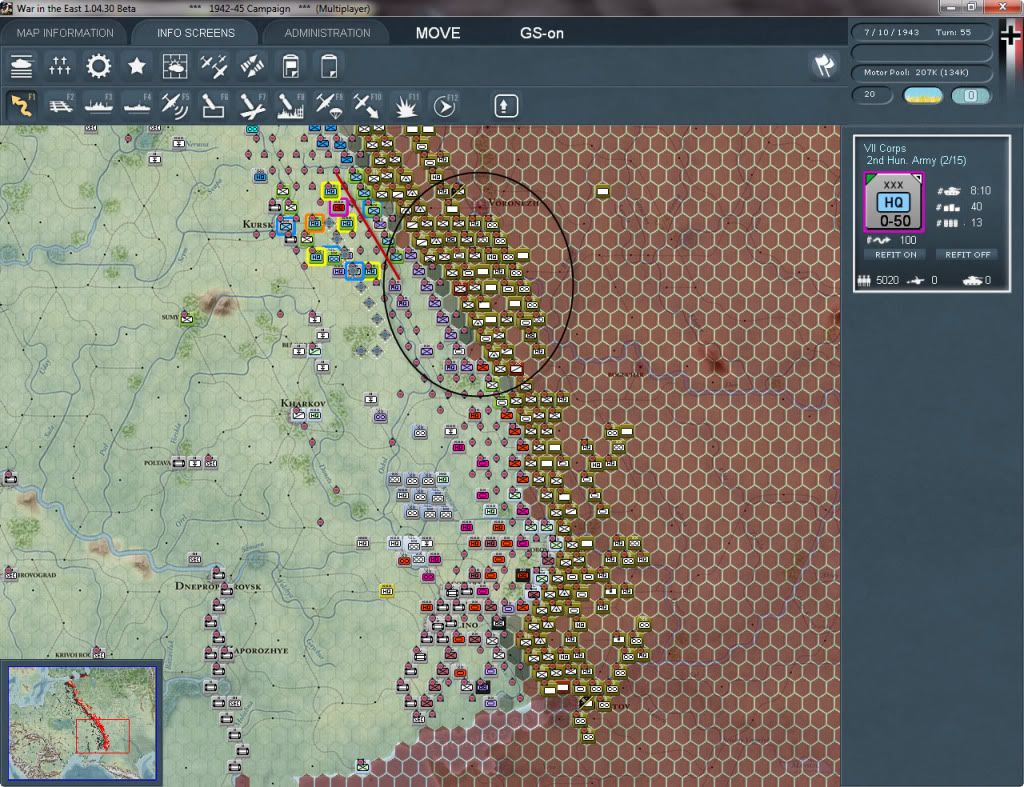This screenshot has height=787, width=1024.
Task: Click the Kharkov city label on map
Action: [303, 403]
